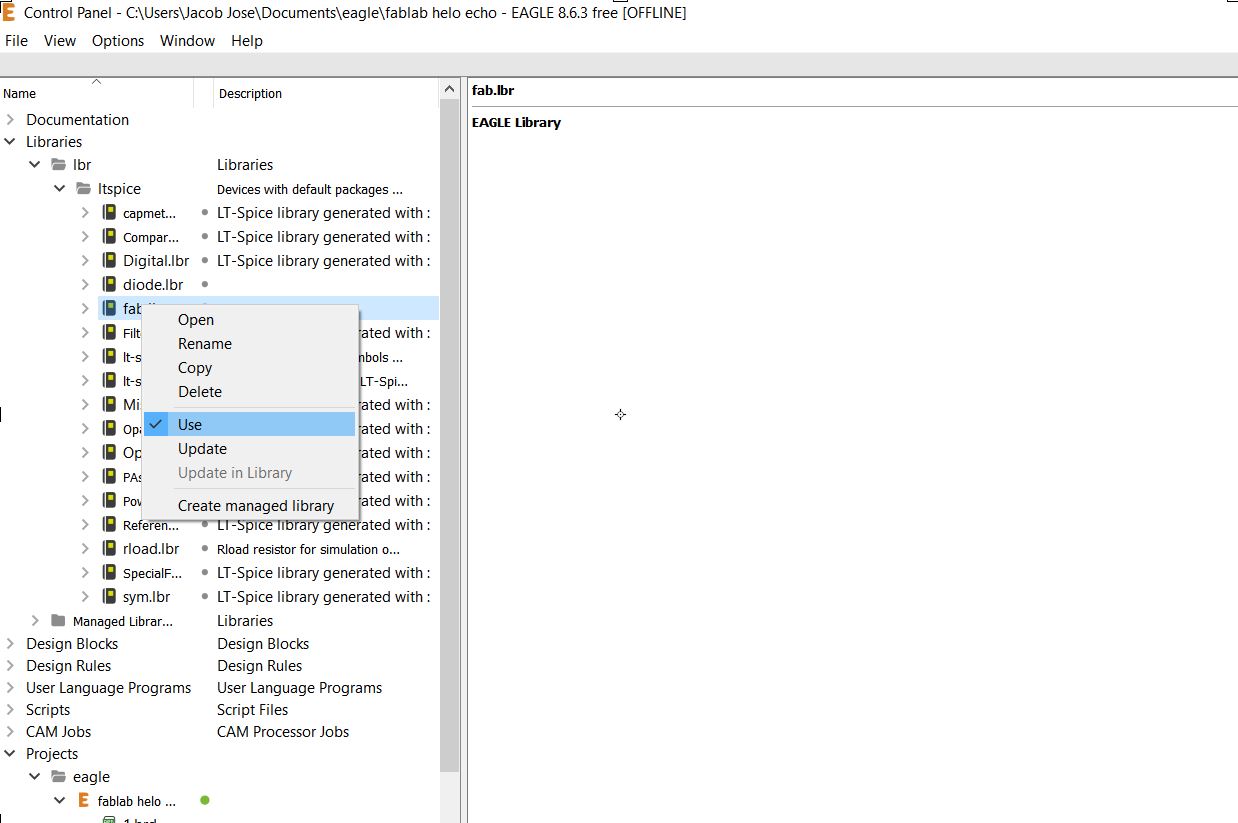Click the Filt... library book icon
This screenshot has height=823, width=1238.
109,332
